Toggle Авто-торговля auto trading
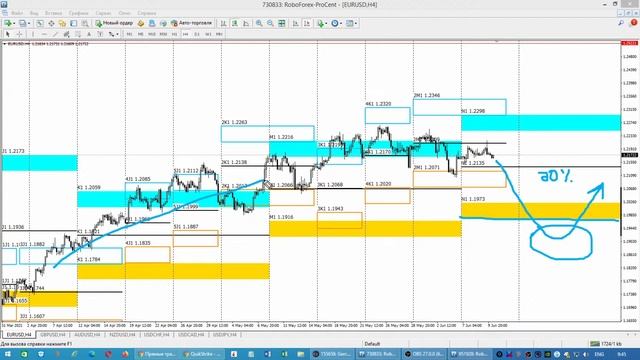Screen dimensions: 640x360 coord(191,23)
